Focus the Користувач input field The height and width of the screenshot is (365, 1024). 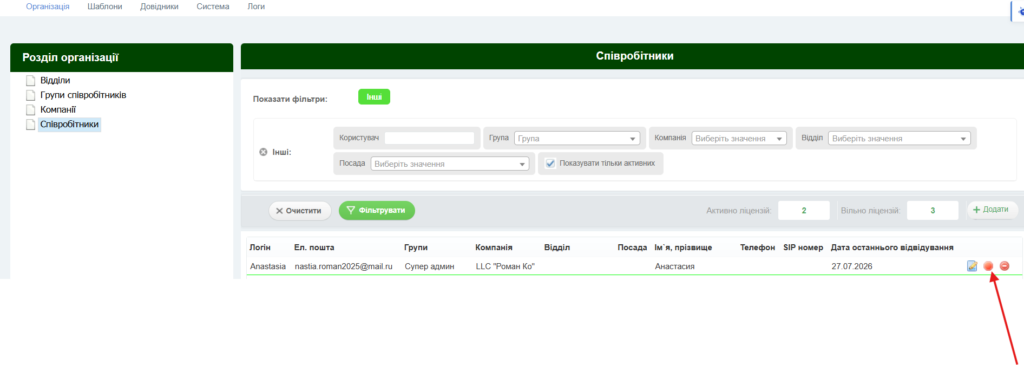(x=430, y=139)
